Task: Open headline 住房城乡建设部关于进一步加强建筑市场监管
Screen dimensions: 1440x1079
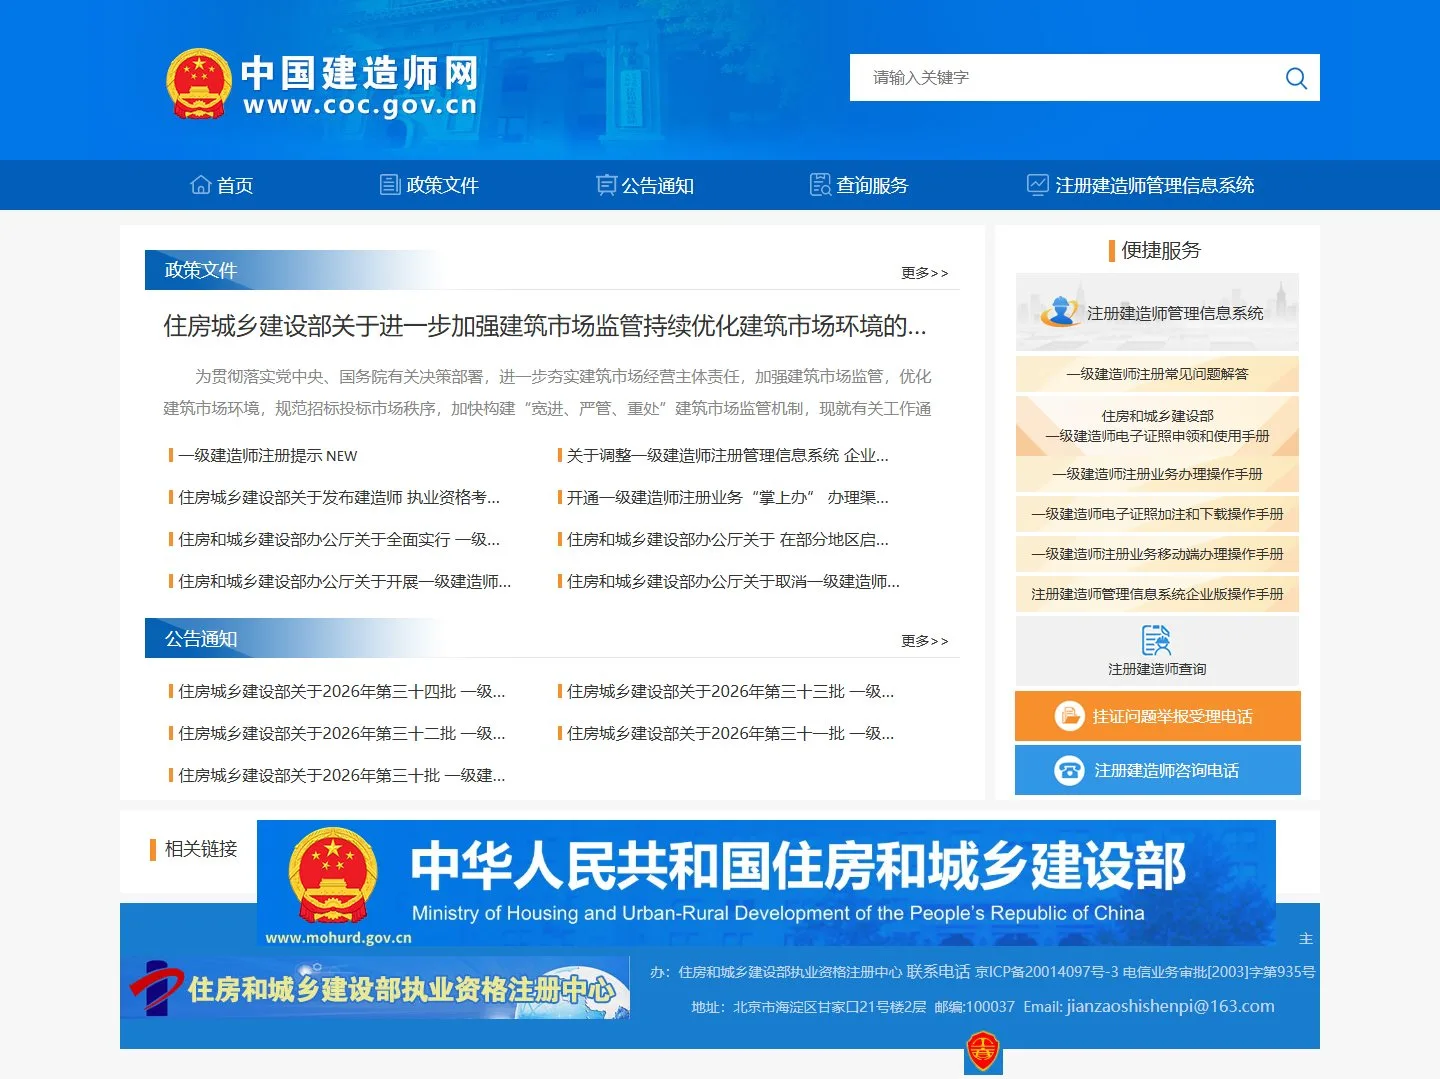Action: click(x=545, y=326)
